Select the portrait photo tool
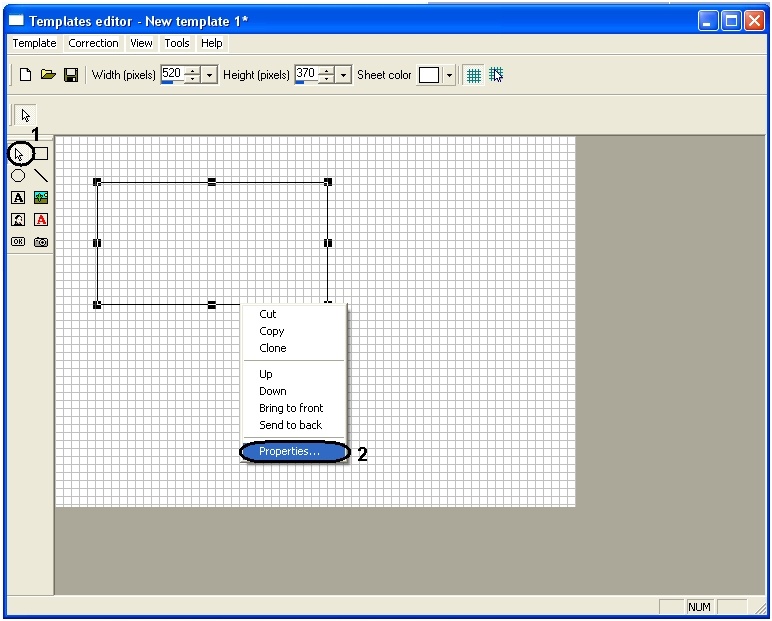The height and width of the screenshot is (621, 772). [18, 220]
